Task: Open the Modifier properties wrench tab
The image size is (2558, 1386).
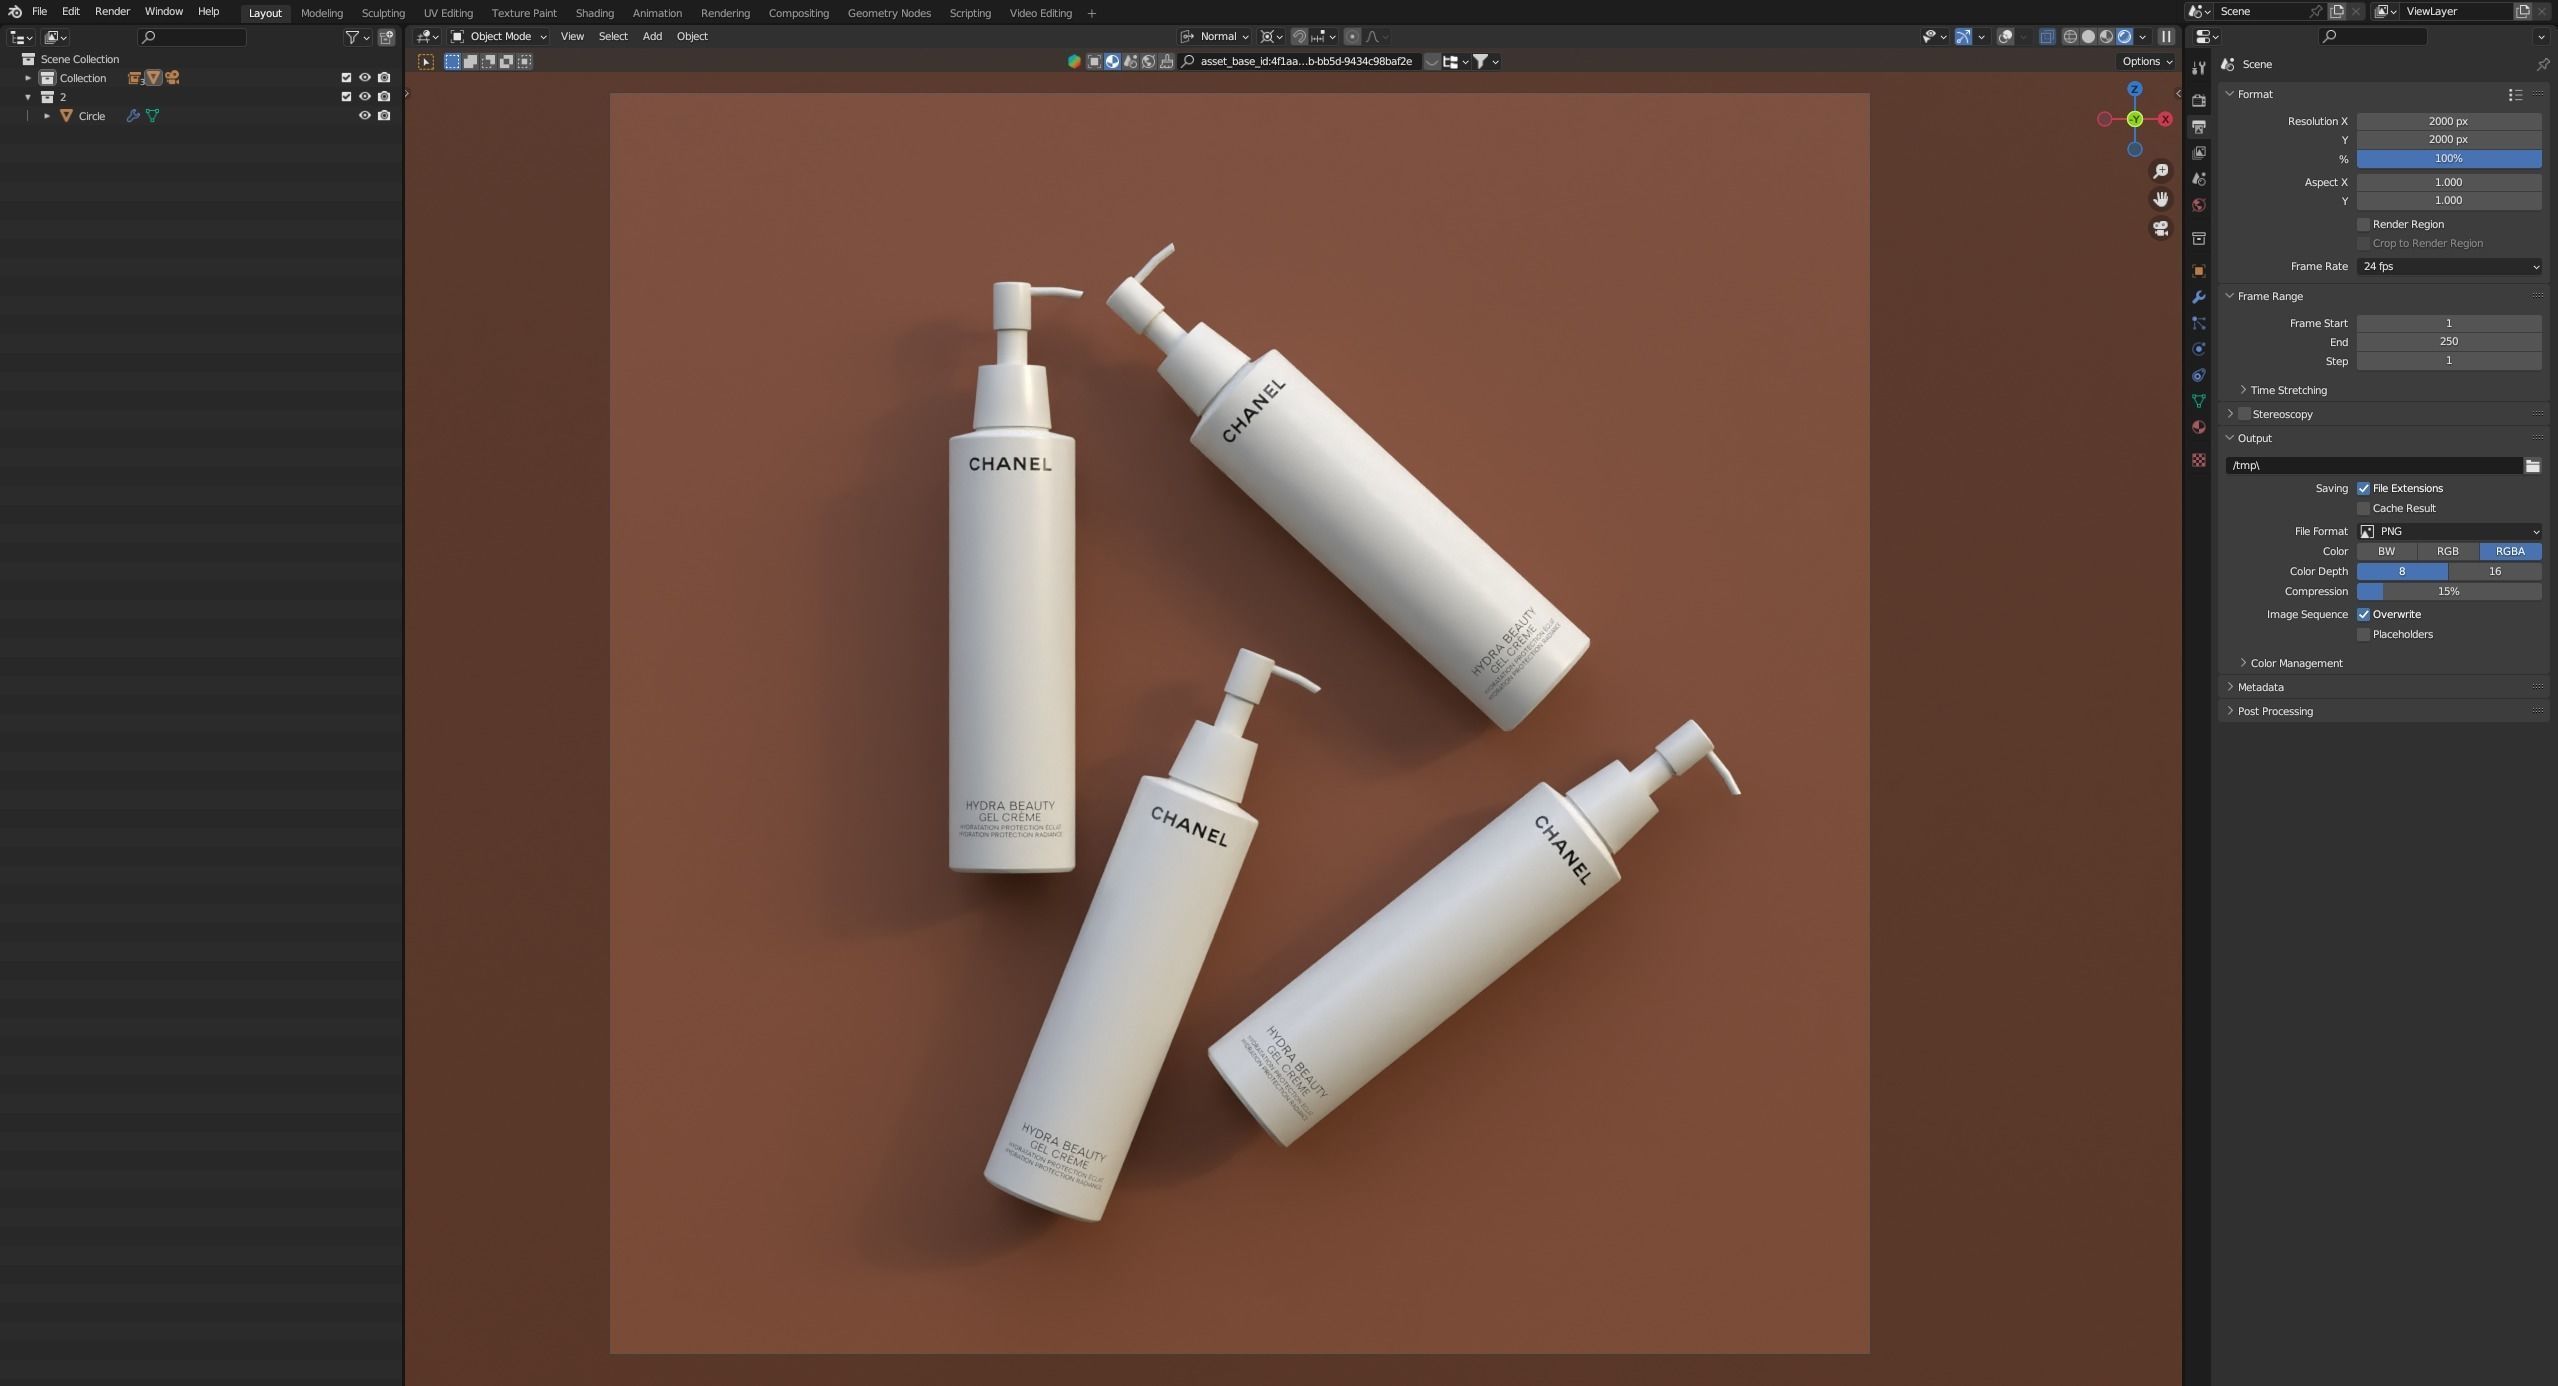Action: (2198, 297)
